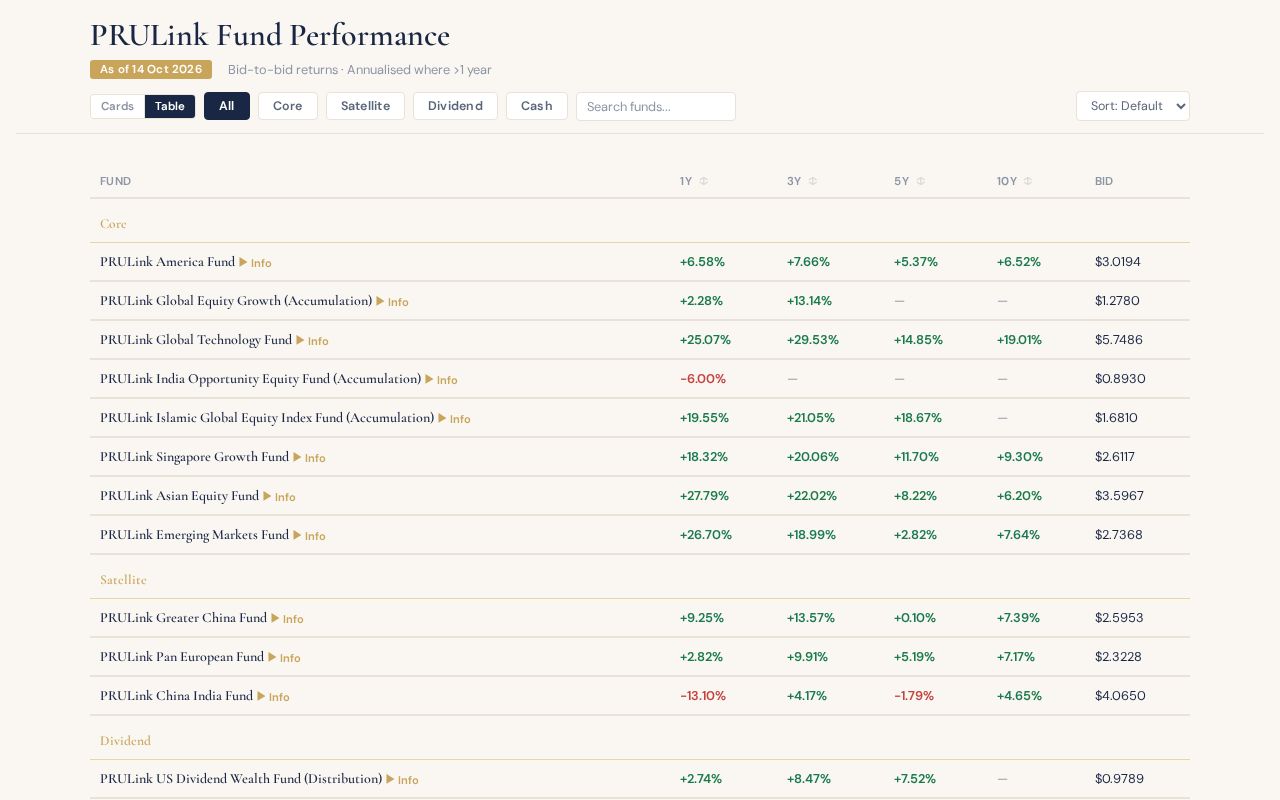Expand Info for PRULink Greater China Fund
The height and width of the screenshot is (800, 1280).
pyautogui.click(x=287, y=619)
